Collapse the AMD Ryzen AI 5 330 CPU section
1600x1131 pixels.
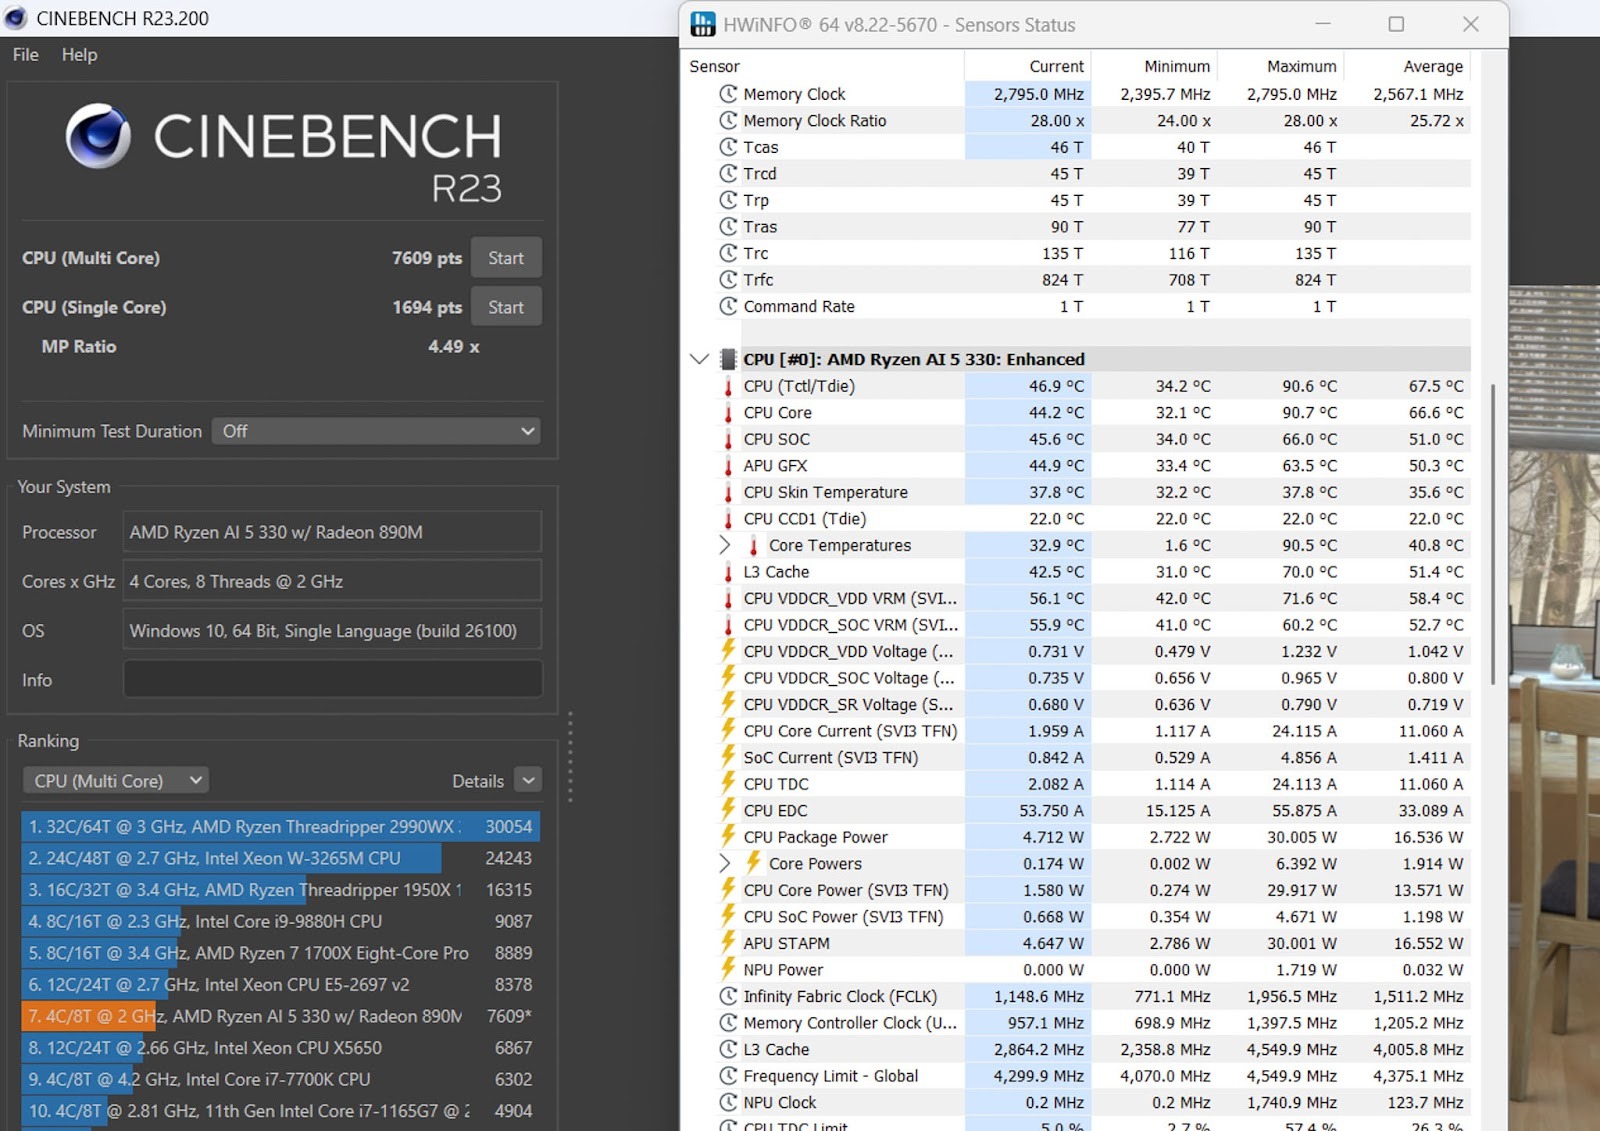pos(699,359)
